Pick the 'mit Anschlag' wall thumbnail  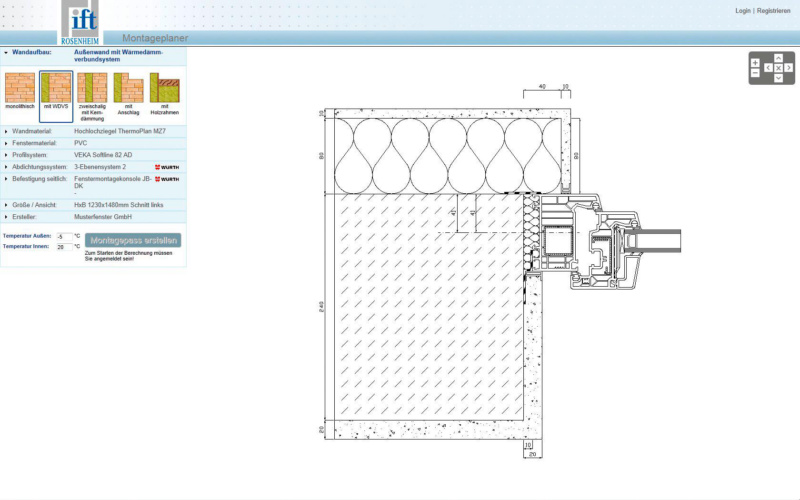128,90
